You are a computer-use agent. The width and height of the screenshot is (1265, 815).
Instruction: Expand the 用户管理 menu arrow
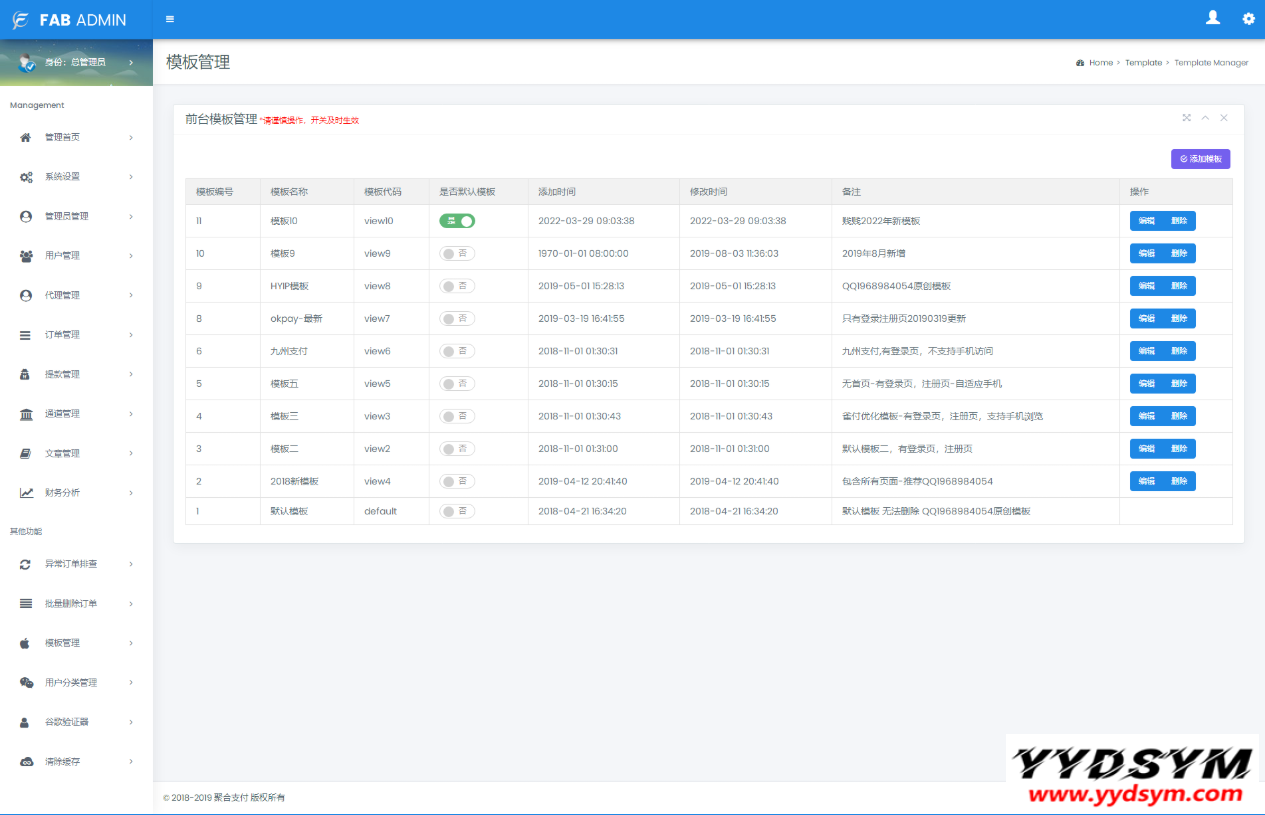[x=131, y=256]
